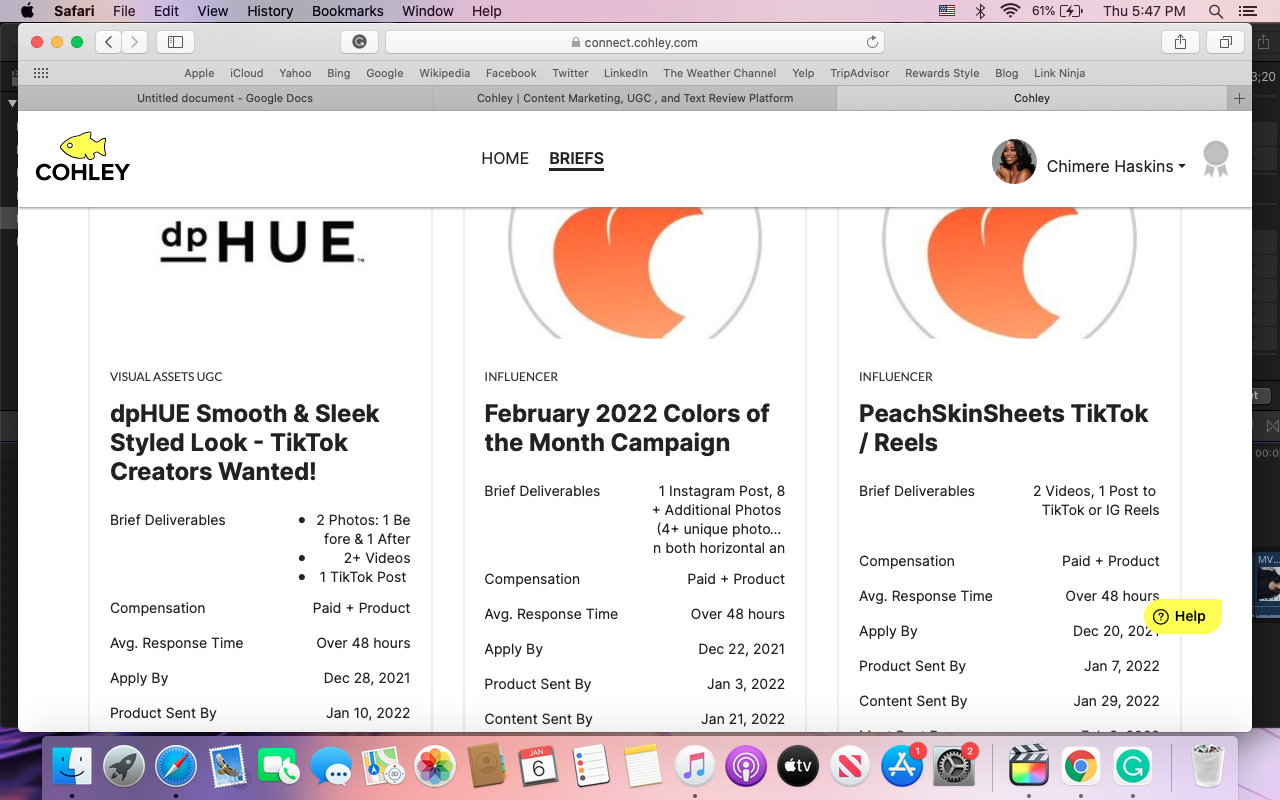Open Finder from the dock
The height and width of the screenshot is (800, 1280).
72,767
